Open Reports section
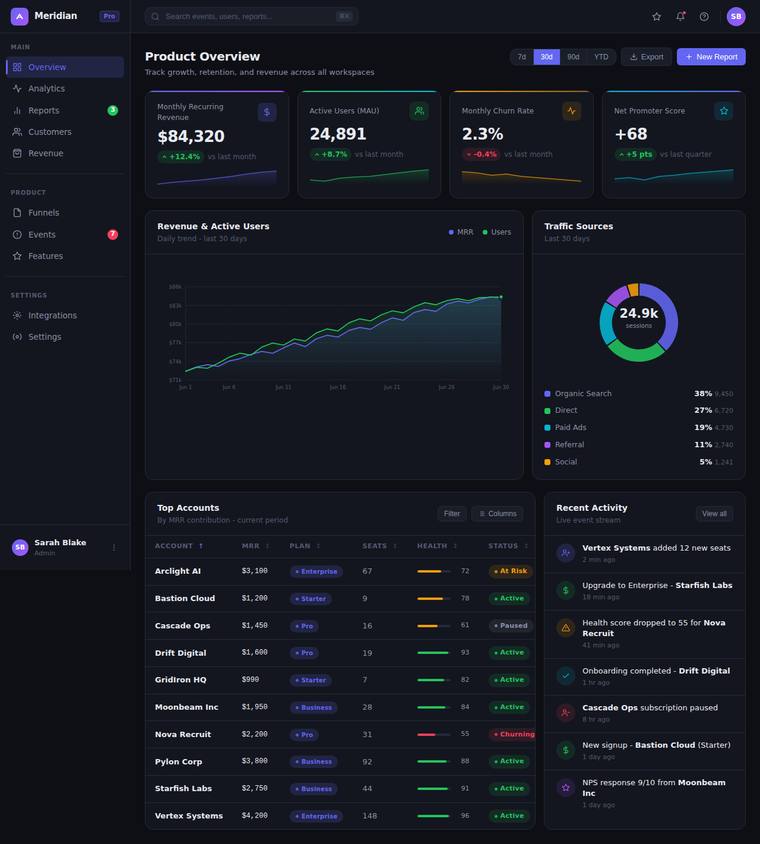This screenshot has height=844, width=760. pos(65,110)
